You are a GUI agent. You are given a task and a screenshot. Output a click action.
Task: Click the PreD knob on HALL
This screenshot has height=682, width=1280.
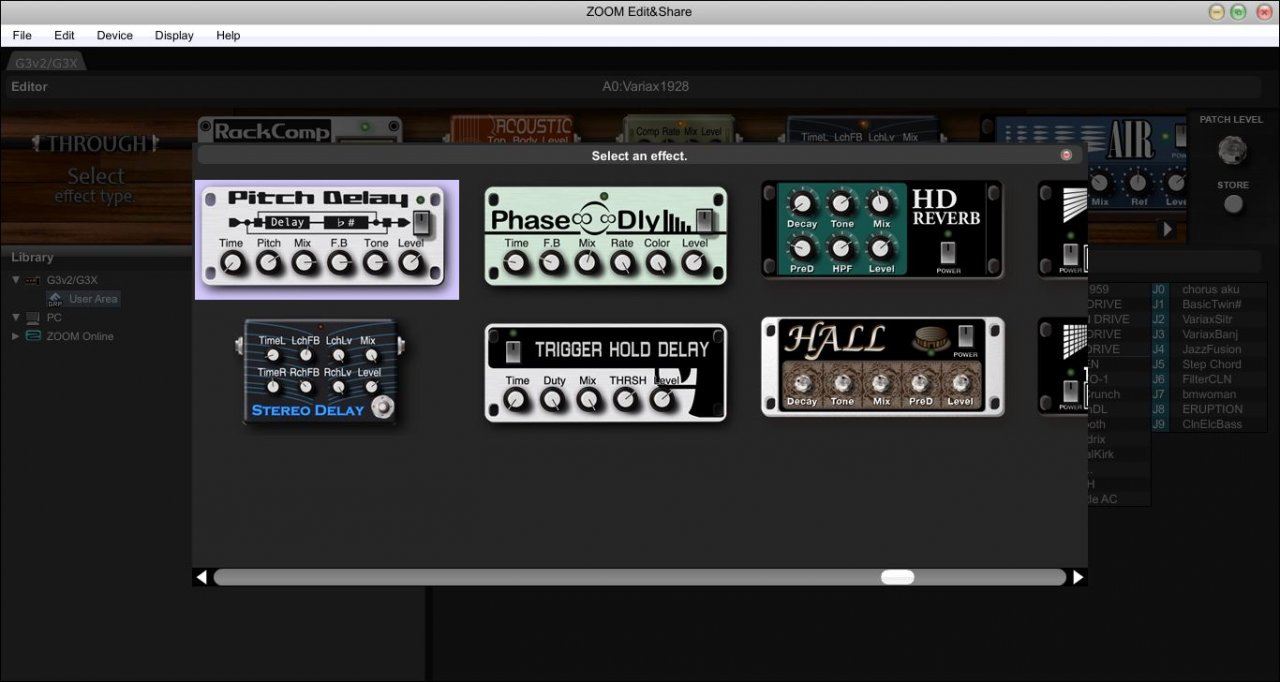pos(920,383)
